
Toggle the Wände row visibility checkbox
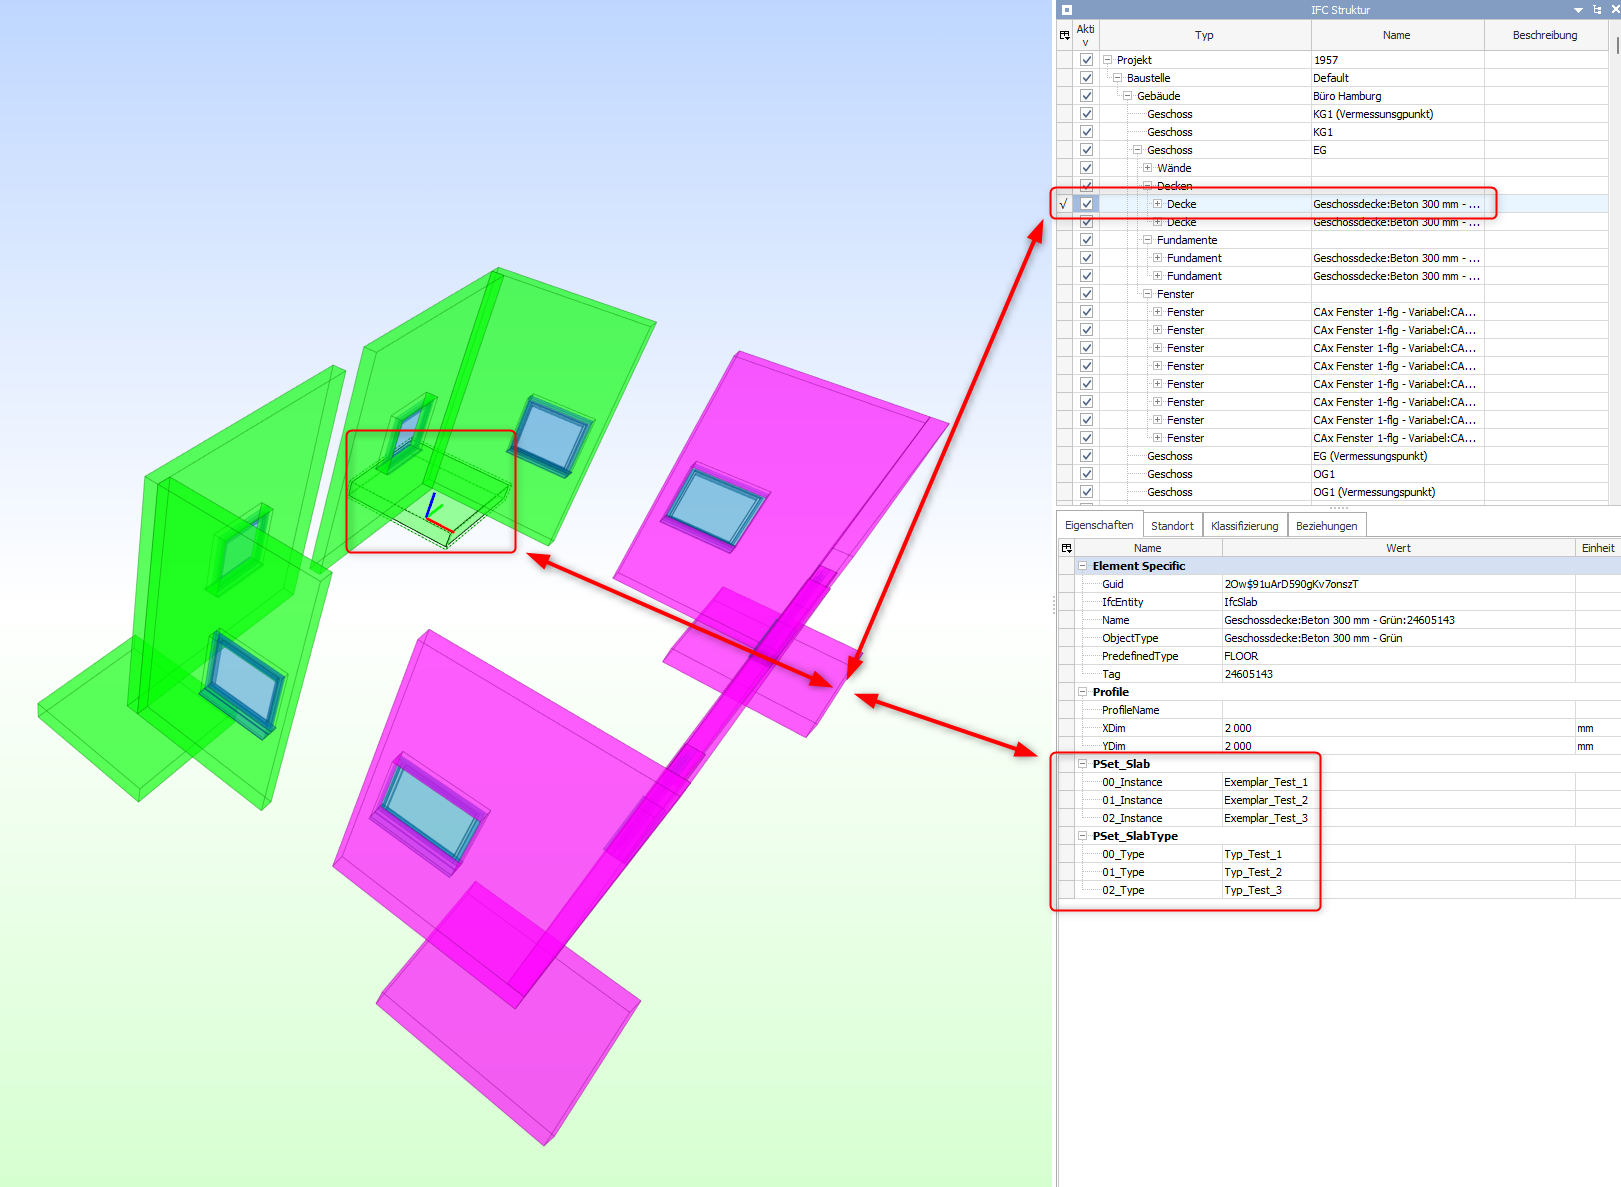tap(1086, 168)
